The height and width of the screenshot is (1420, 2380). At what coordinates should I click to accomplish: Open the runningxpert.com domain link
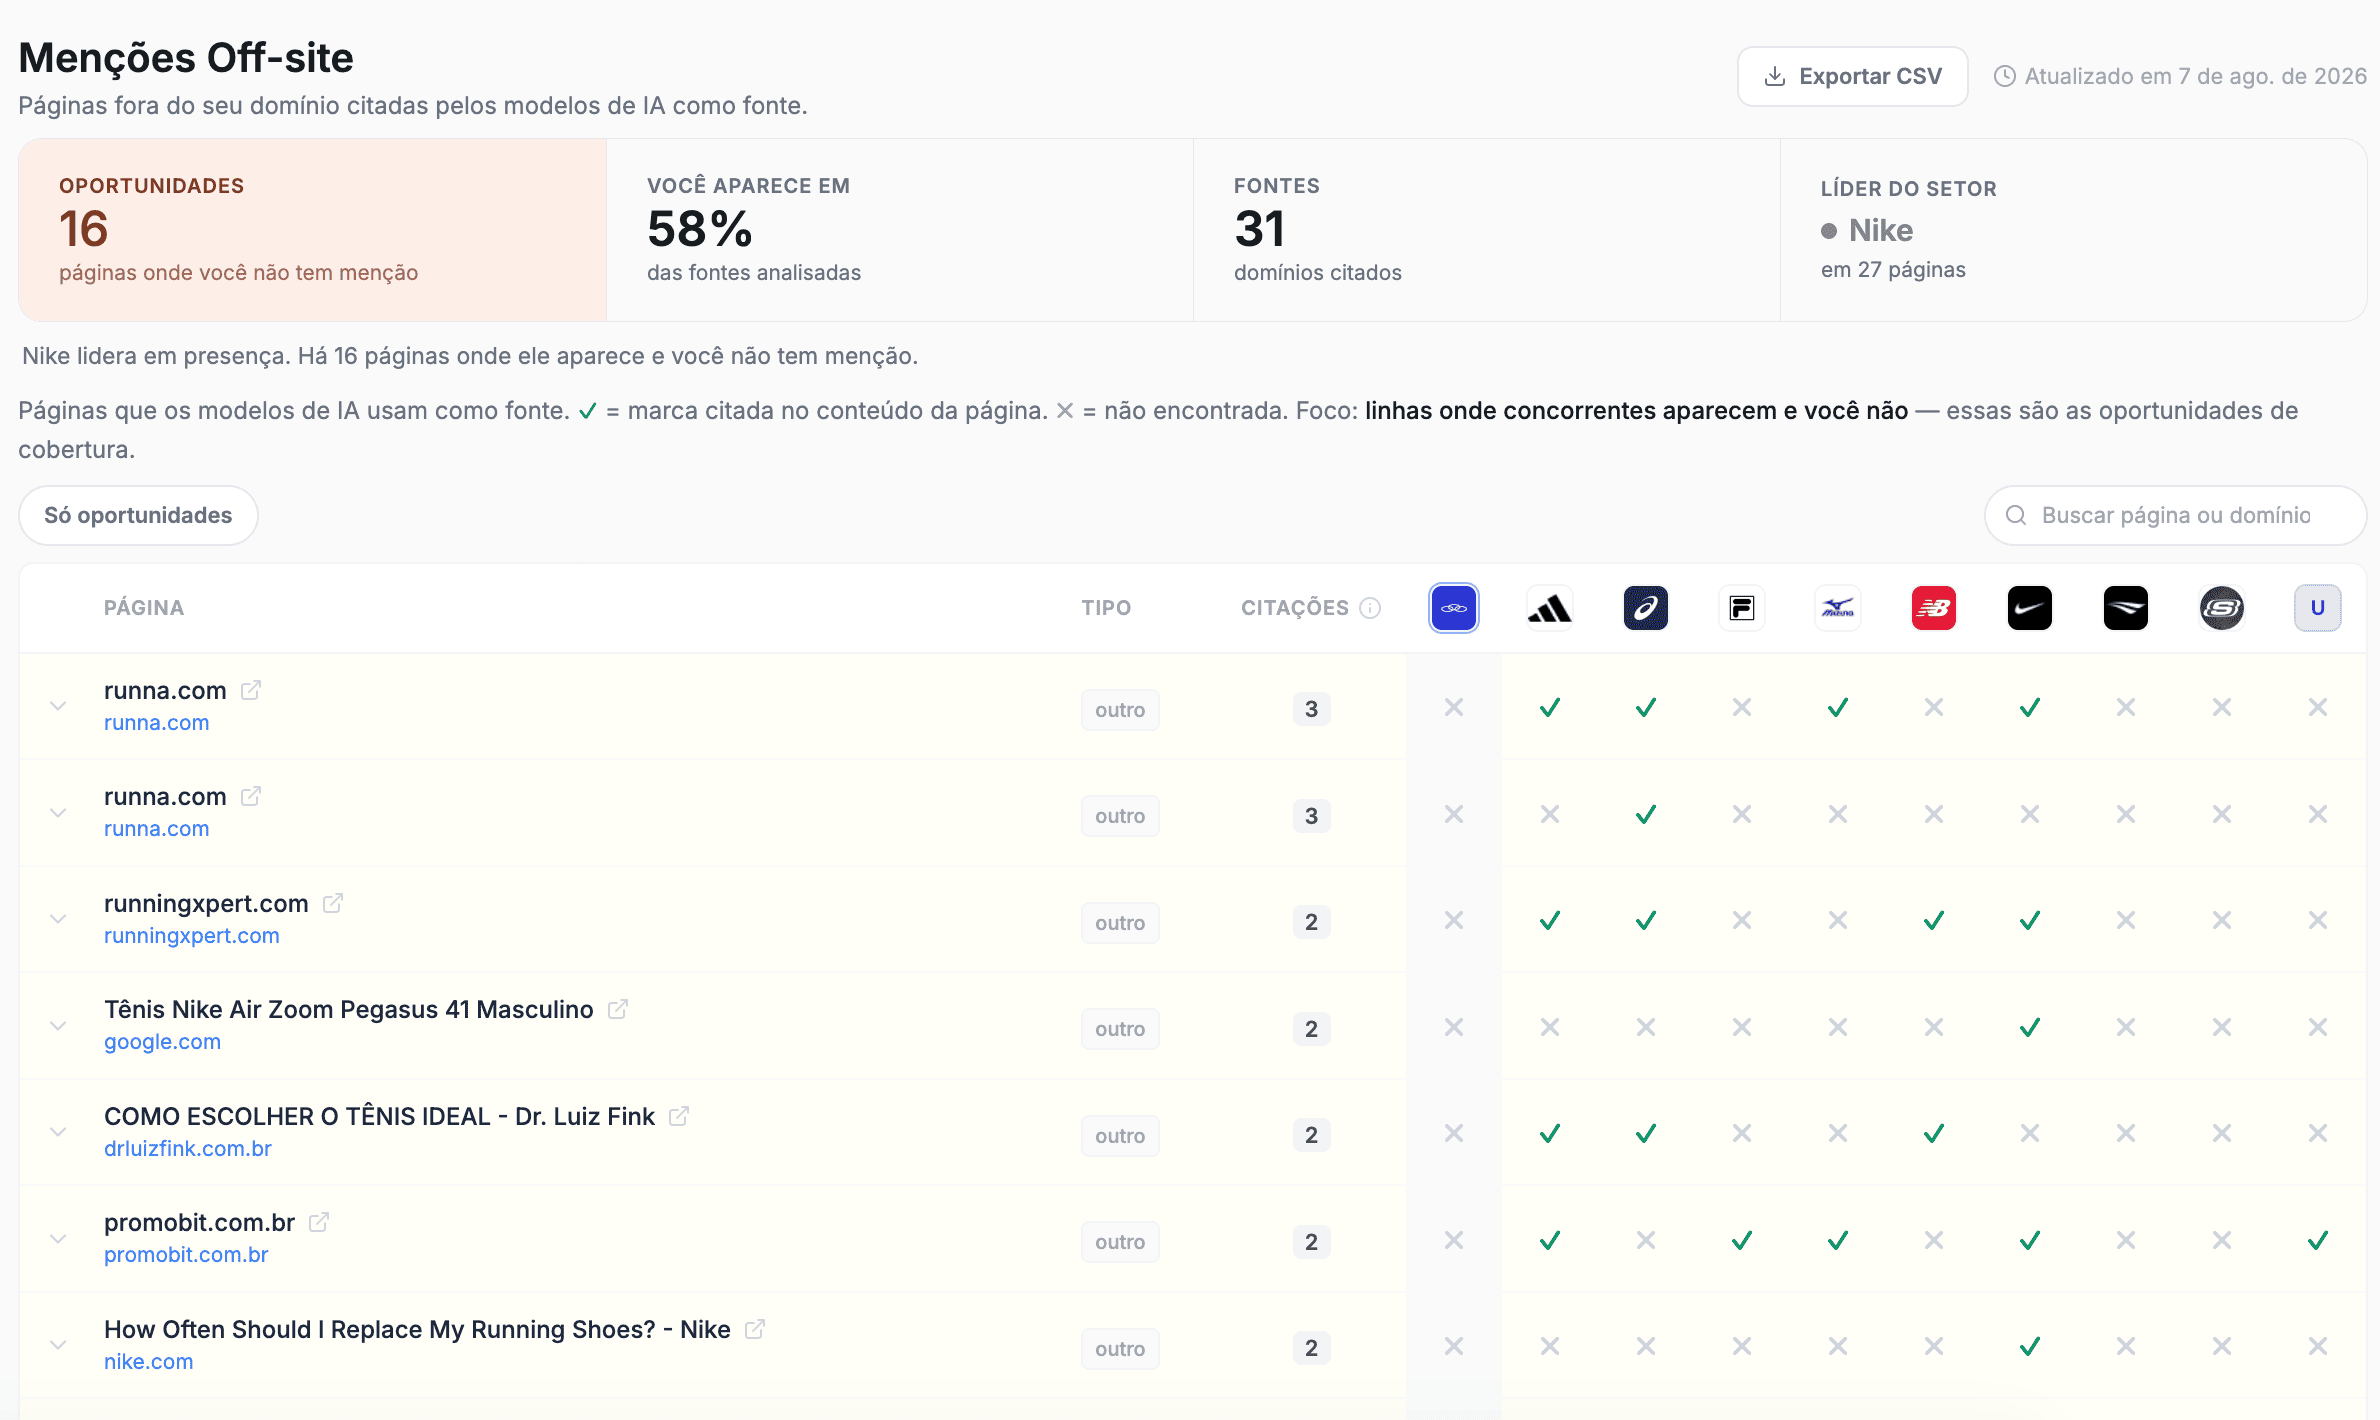tap(192, 936)
